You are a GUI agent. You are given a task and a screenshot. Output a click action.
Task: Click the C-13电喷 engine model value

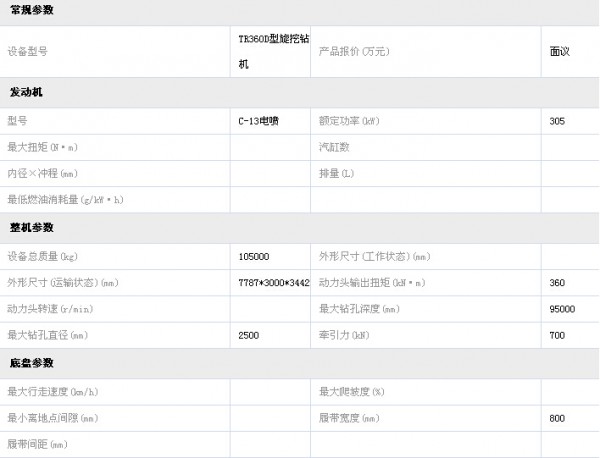(259, 121)
